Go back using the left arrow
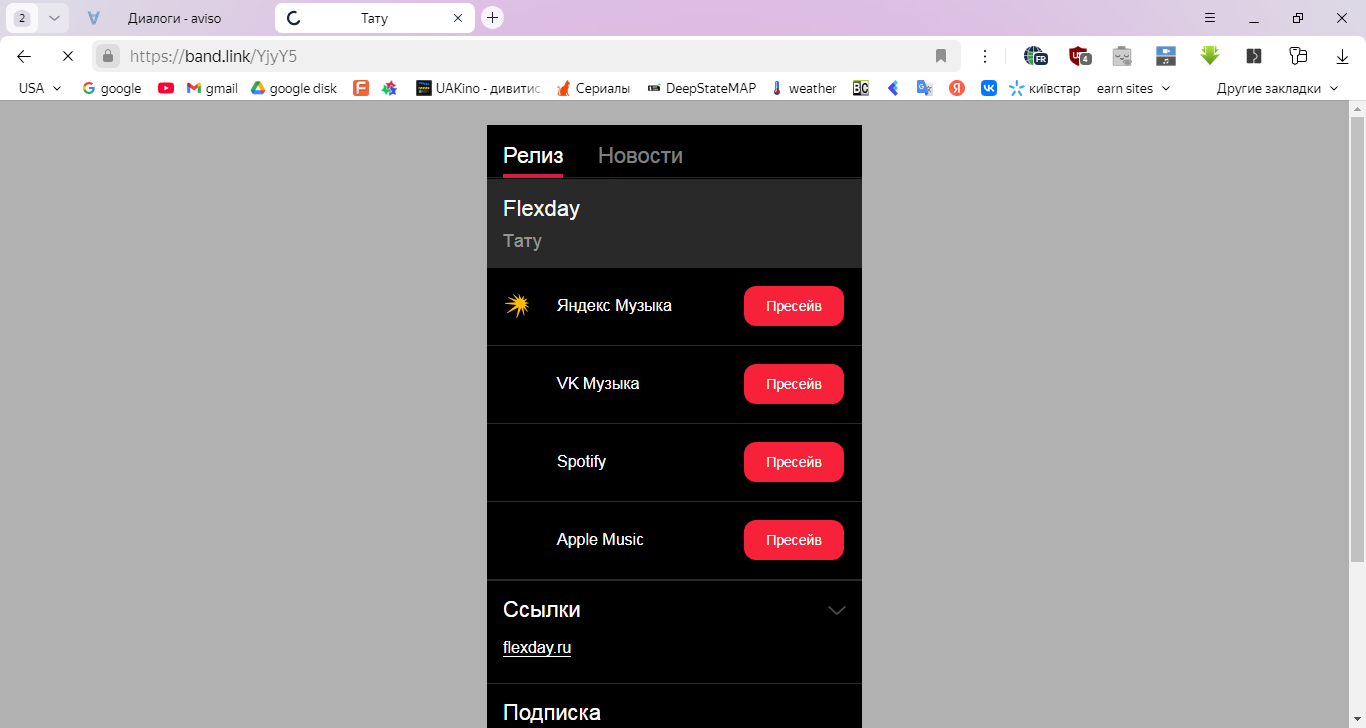This screenshot has height=728, width=1366. (24, 56)
